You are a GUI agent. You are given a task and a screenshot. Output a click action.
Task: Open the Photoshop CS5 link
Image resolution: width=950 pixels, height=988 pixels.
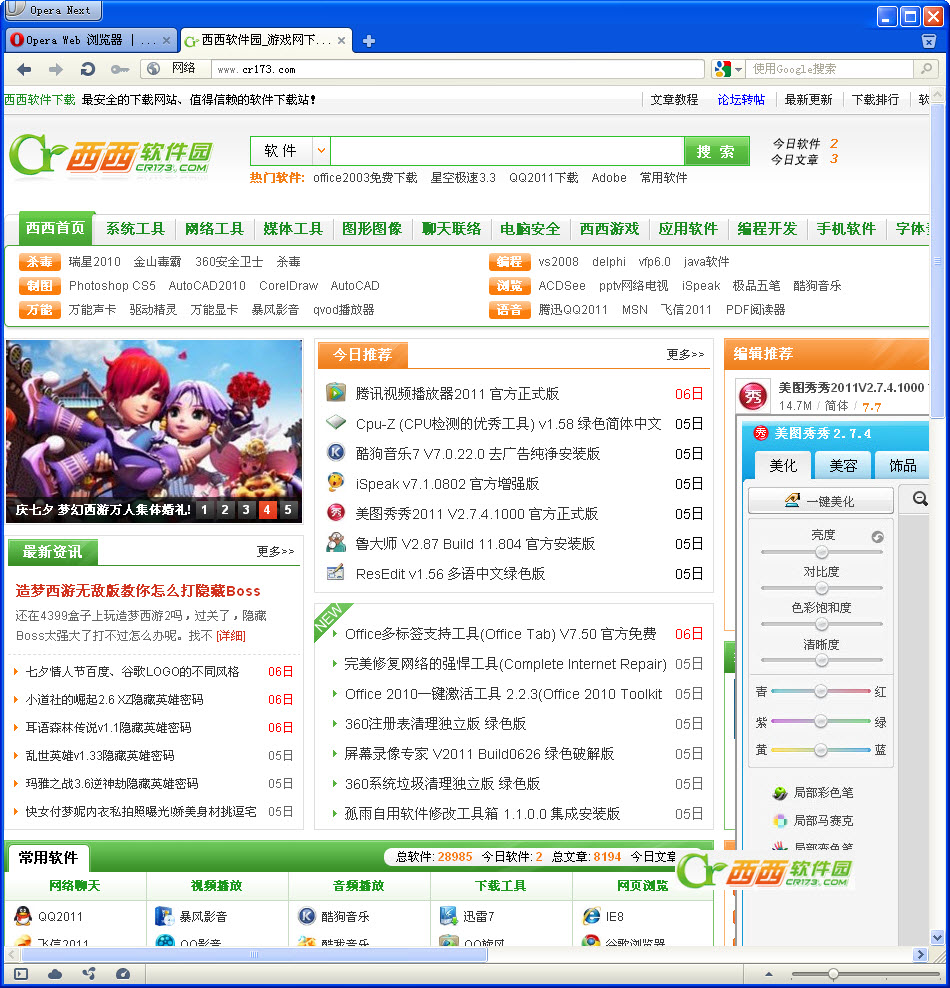(112, 285)
